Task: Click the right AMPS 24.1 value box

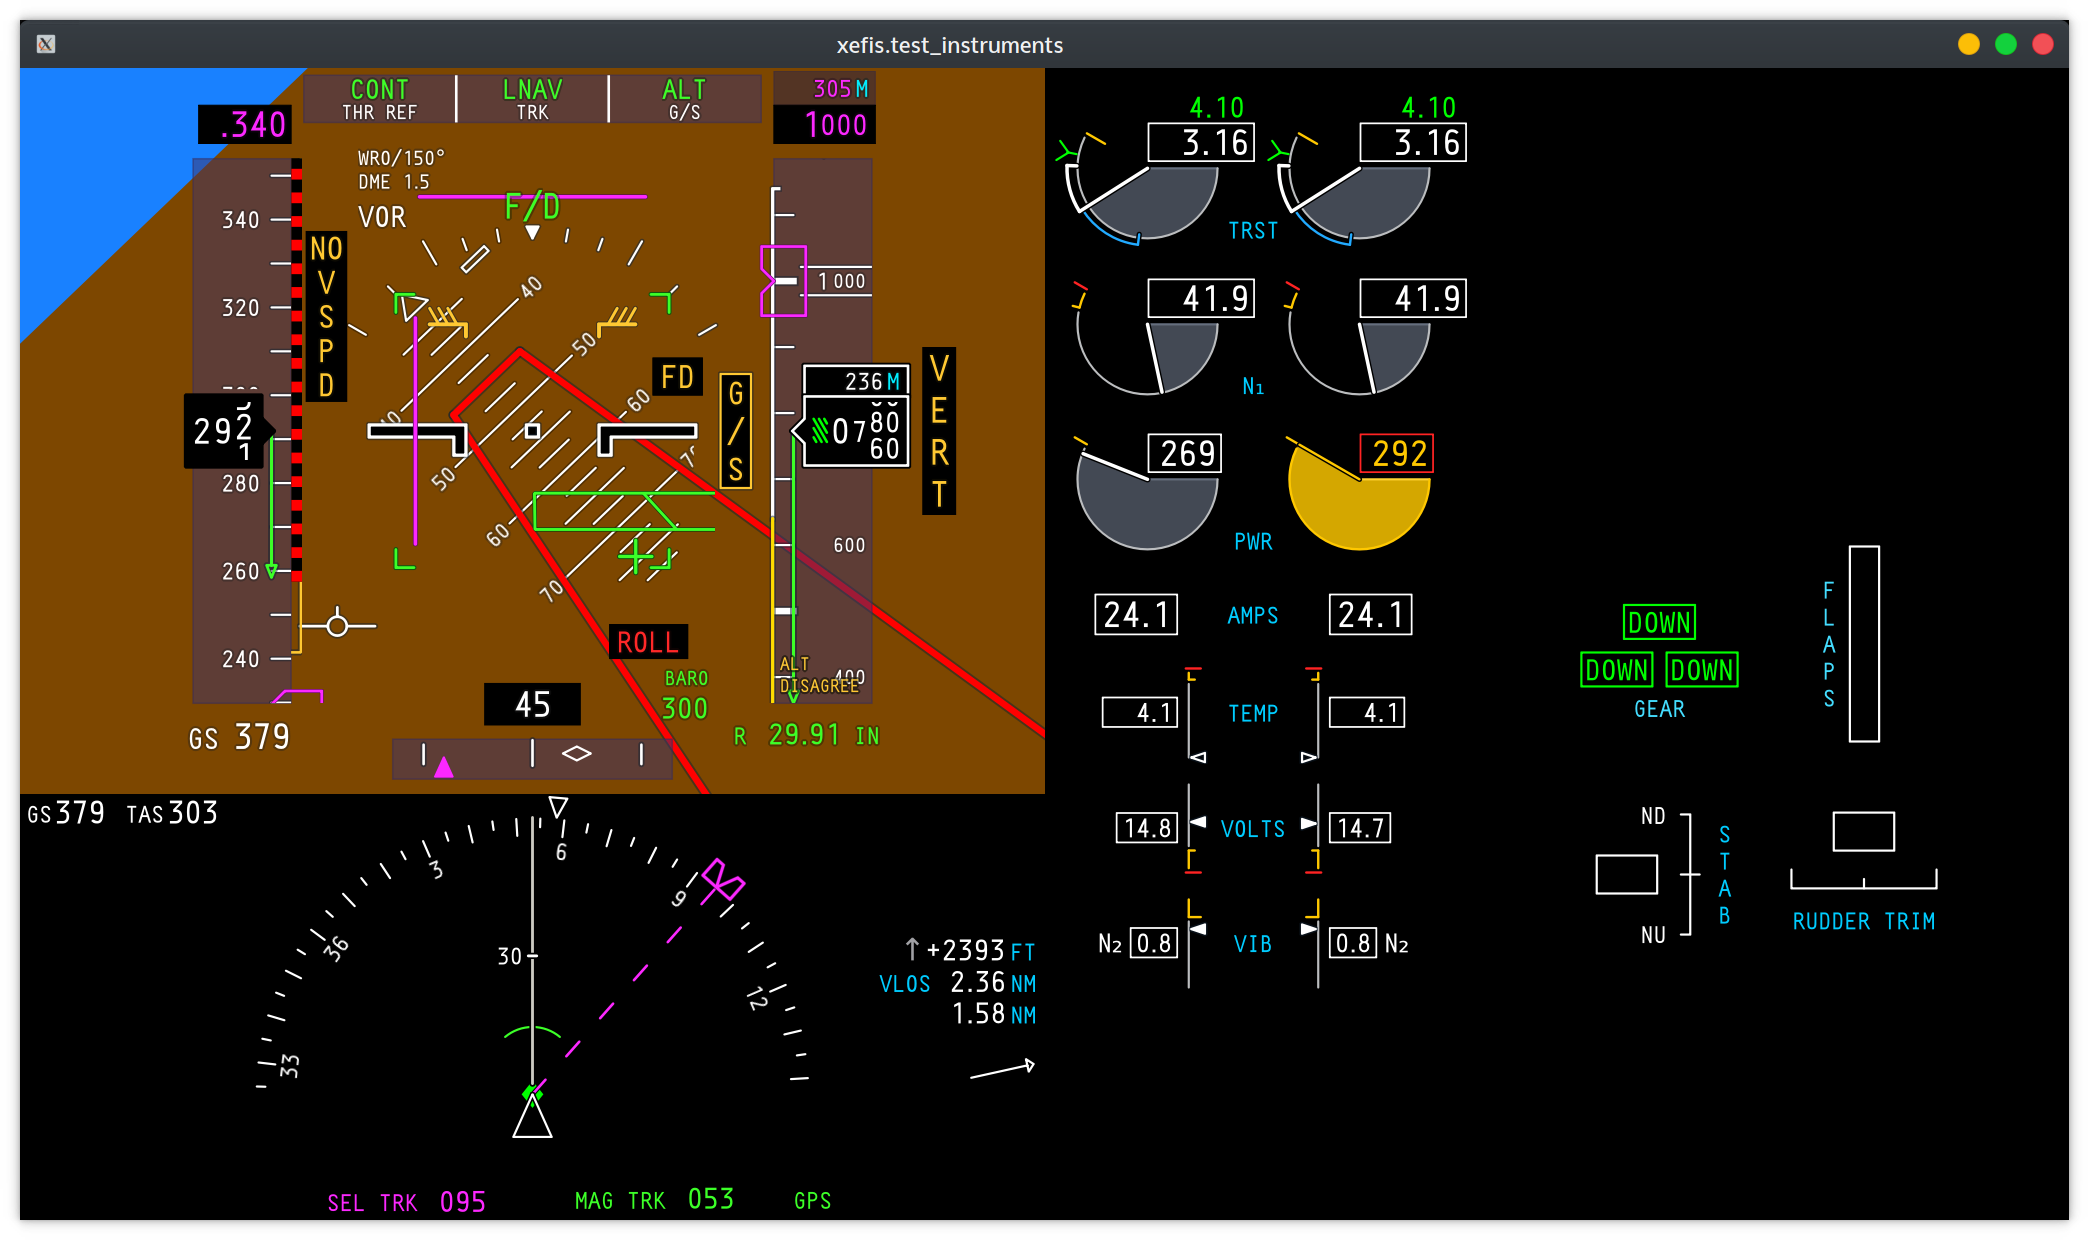Action: point(1370,614)
